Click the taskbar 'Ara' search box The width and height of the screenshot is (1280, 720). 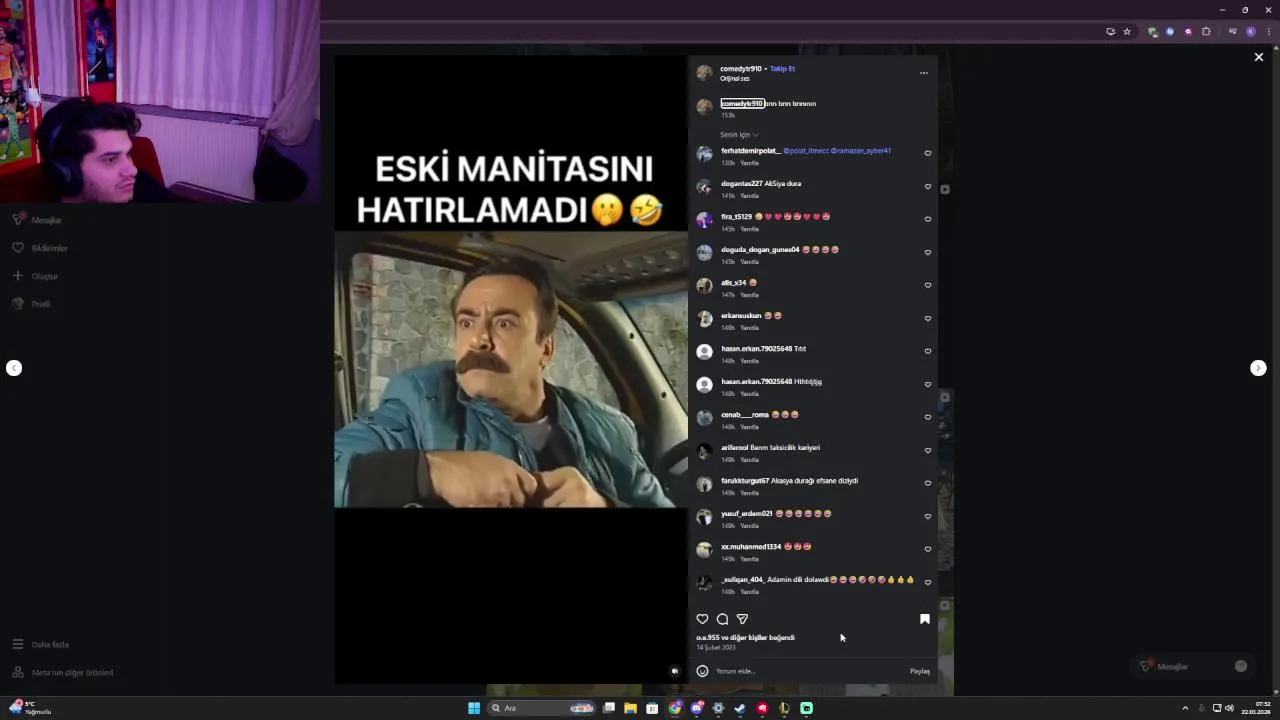coord(542,708)
